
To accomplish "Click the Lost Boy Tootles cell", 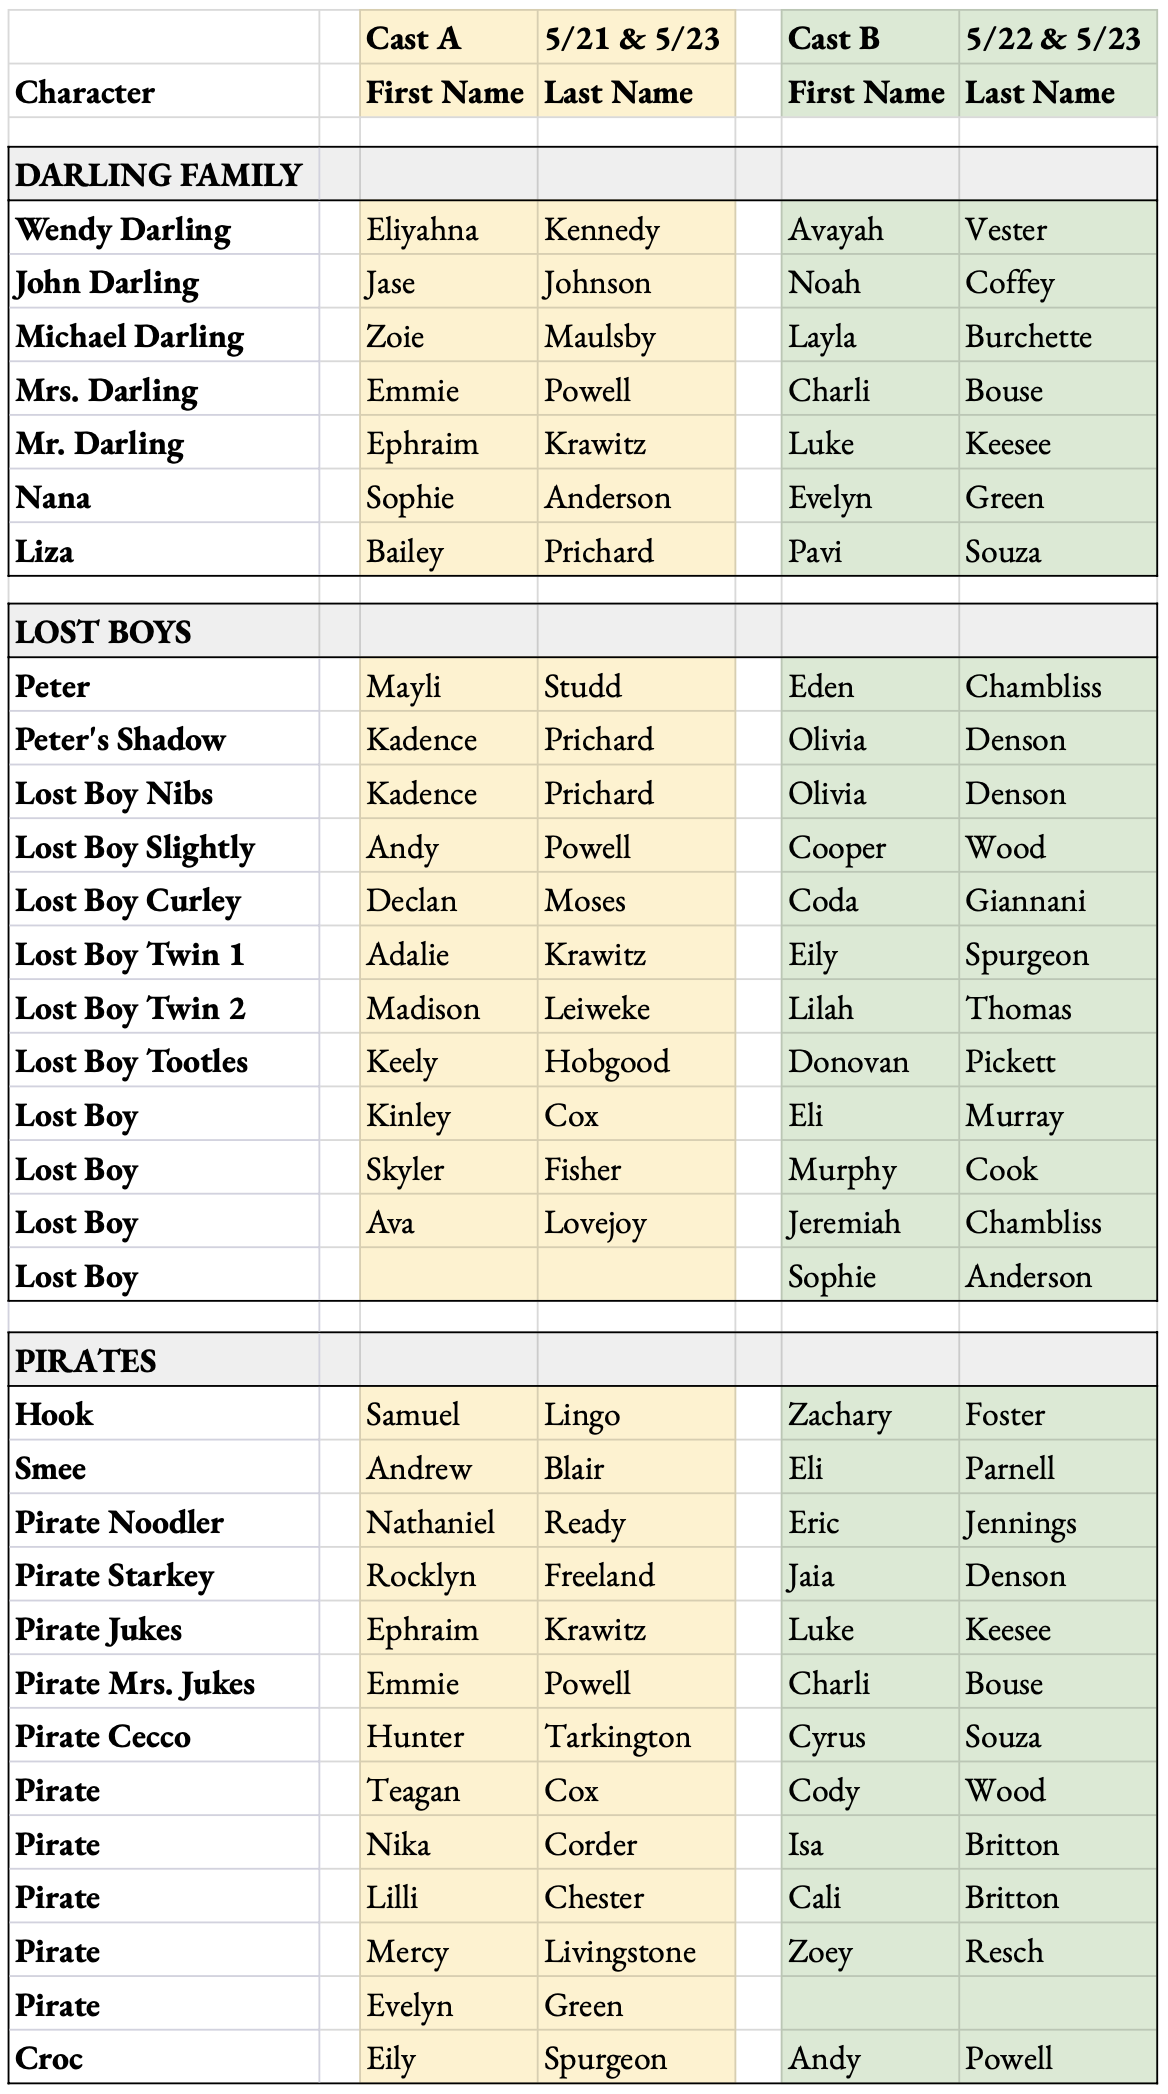I will point(131,1062).
